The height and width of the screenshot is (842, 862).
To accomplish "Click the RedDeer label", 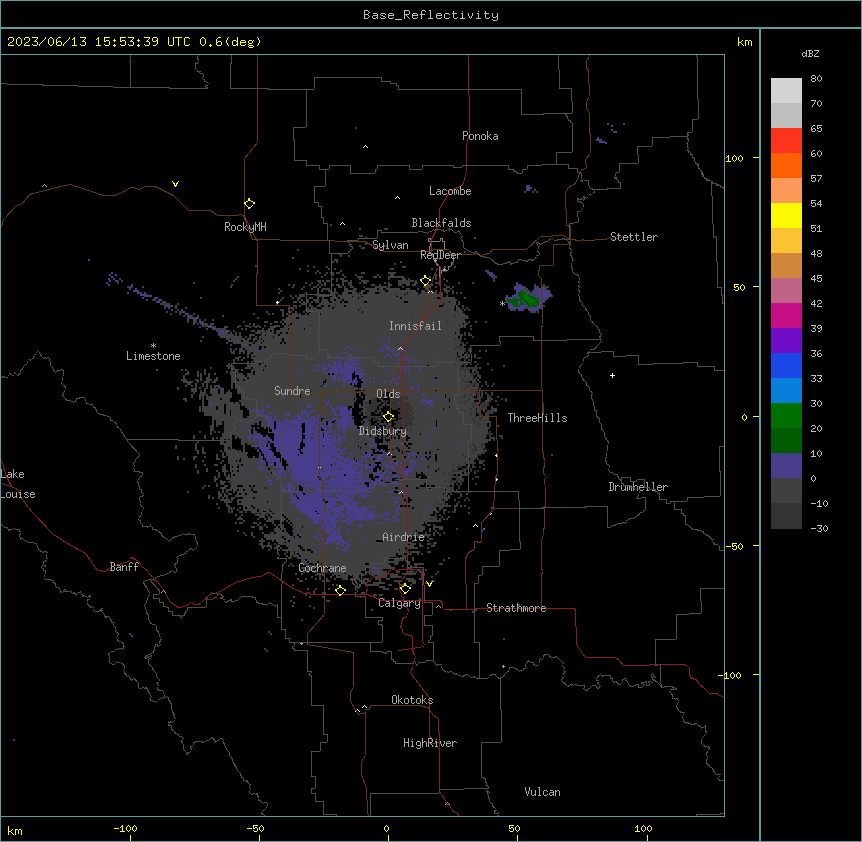I will click(440, 255).
